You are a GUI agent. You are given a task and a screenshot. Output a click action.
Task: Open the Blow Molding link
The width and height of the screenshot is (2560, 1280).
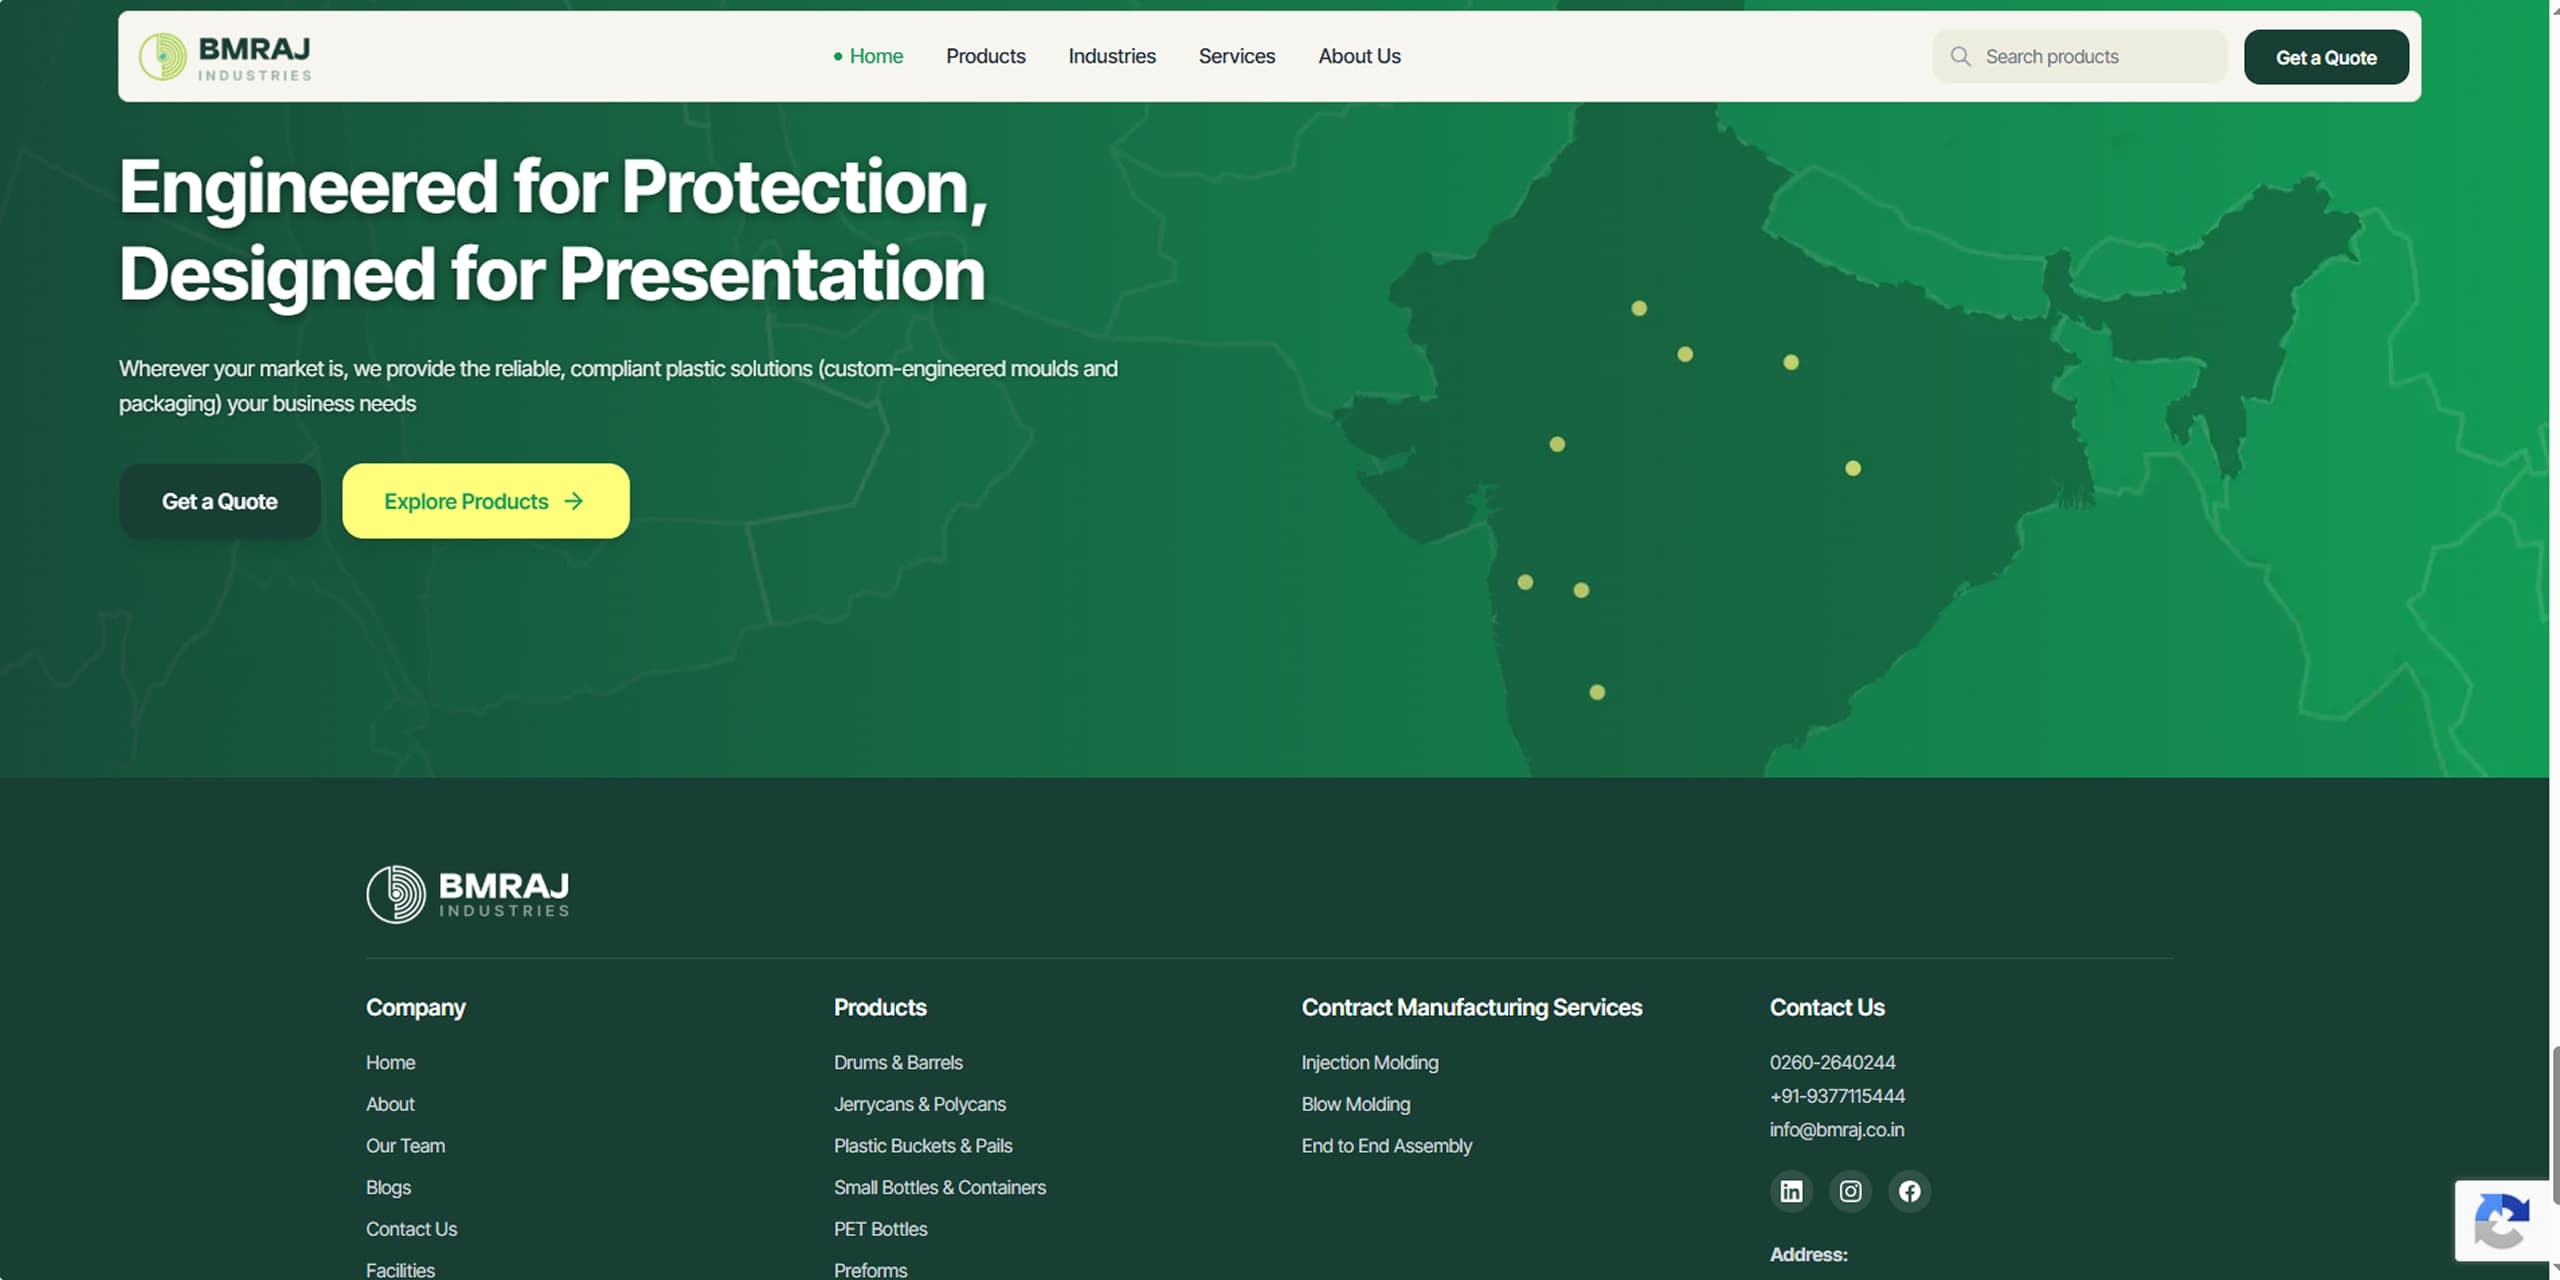pyautogui.click(x=1356, y=1104)
